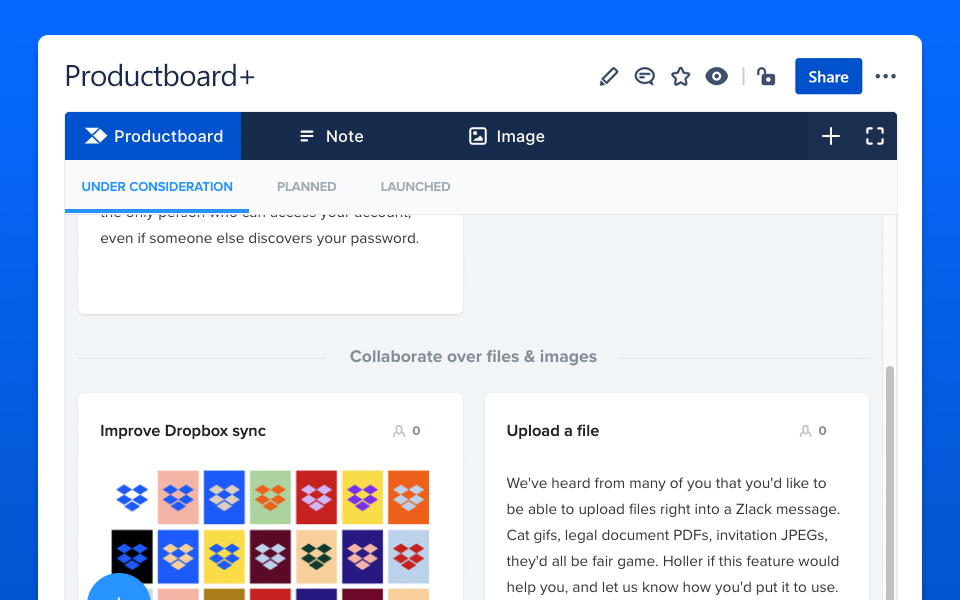Open the Launched tab
Viewport: 960px width, 600px height.
click(x=415, y=187)
